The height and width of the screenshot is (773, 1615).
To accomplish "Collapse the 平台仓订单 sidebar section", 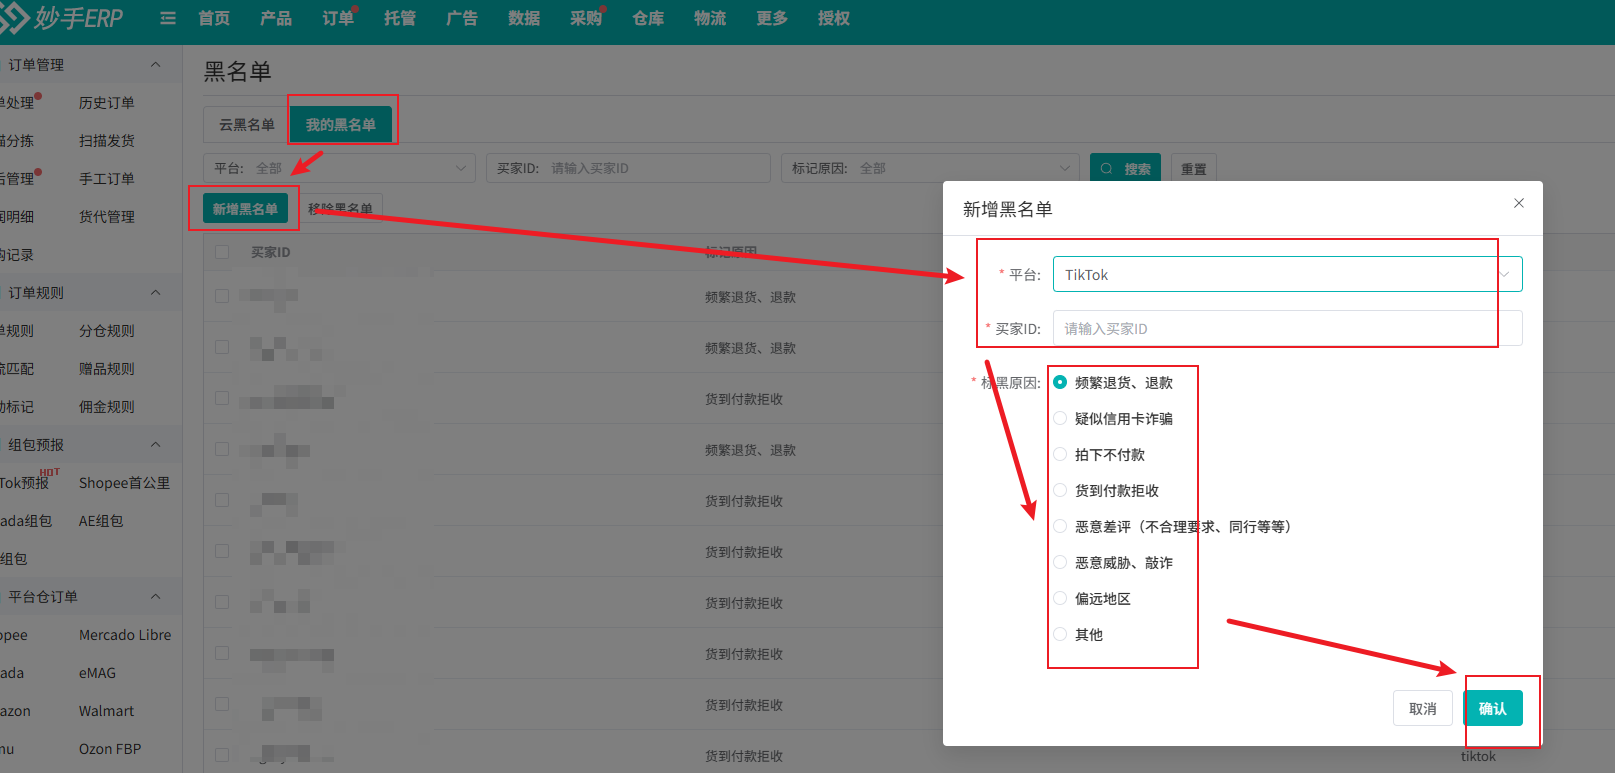I will (155, 596).
